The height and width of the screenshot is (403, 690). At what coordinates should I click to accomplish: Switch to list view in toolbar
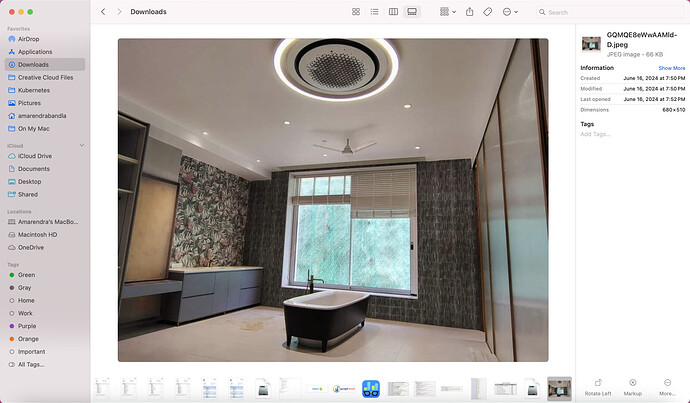(374, 12)
